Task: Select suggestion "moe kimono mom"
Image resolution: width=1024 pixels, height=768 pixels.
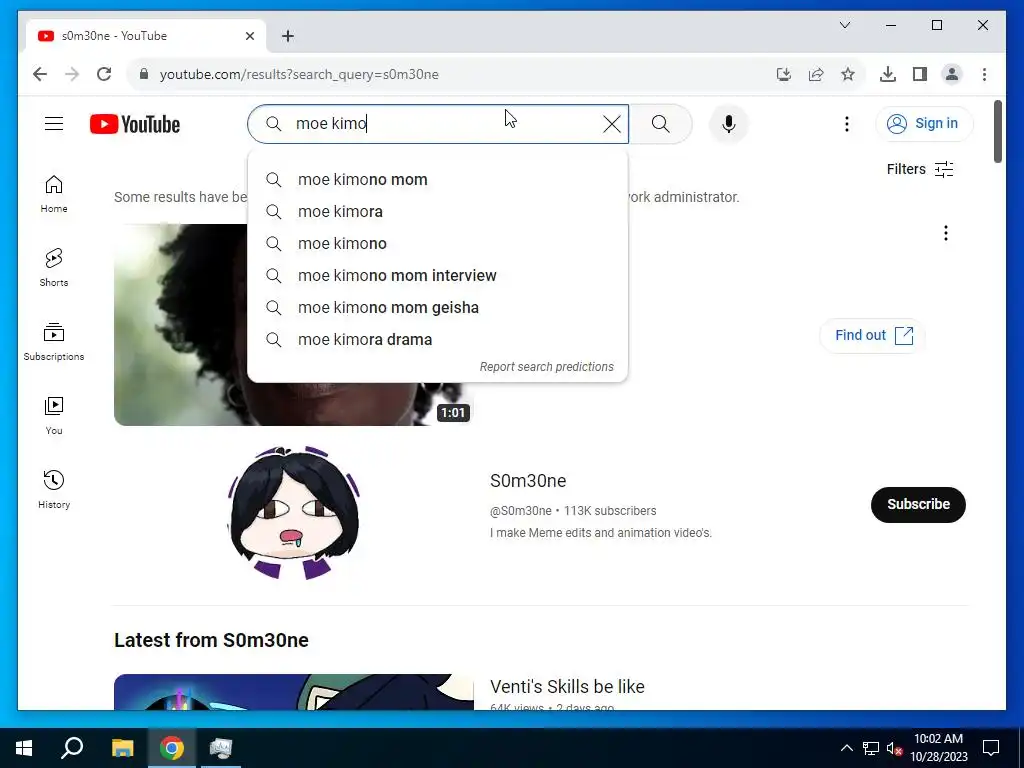Action: click(438, 180)
